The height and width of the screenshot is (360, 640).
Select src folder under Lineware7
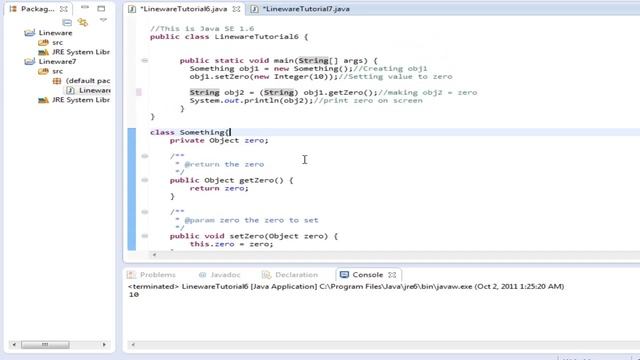(x=58, y=71)
